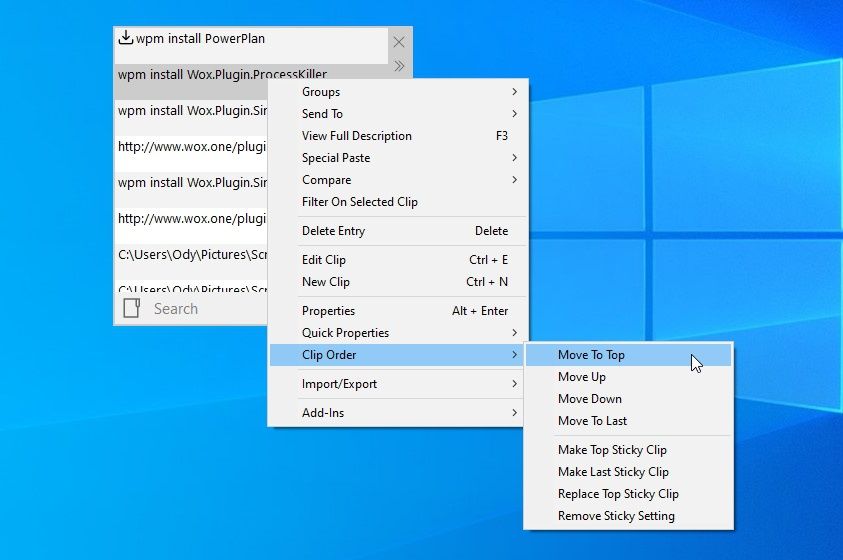Select the 'wpm install PowerPlan' clip
Viewport: 843px width, 560px height.
(251, 45)
